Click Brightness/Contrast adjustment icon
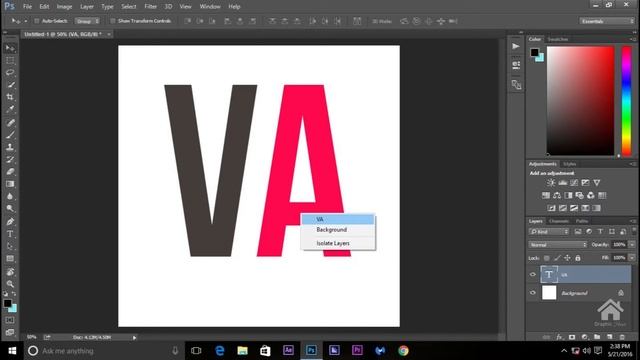Image resolution: width=640 pixels, height=360 pixels. (x=551, y=183)
